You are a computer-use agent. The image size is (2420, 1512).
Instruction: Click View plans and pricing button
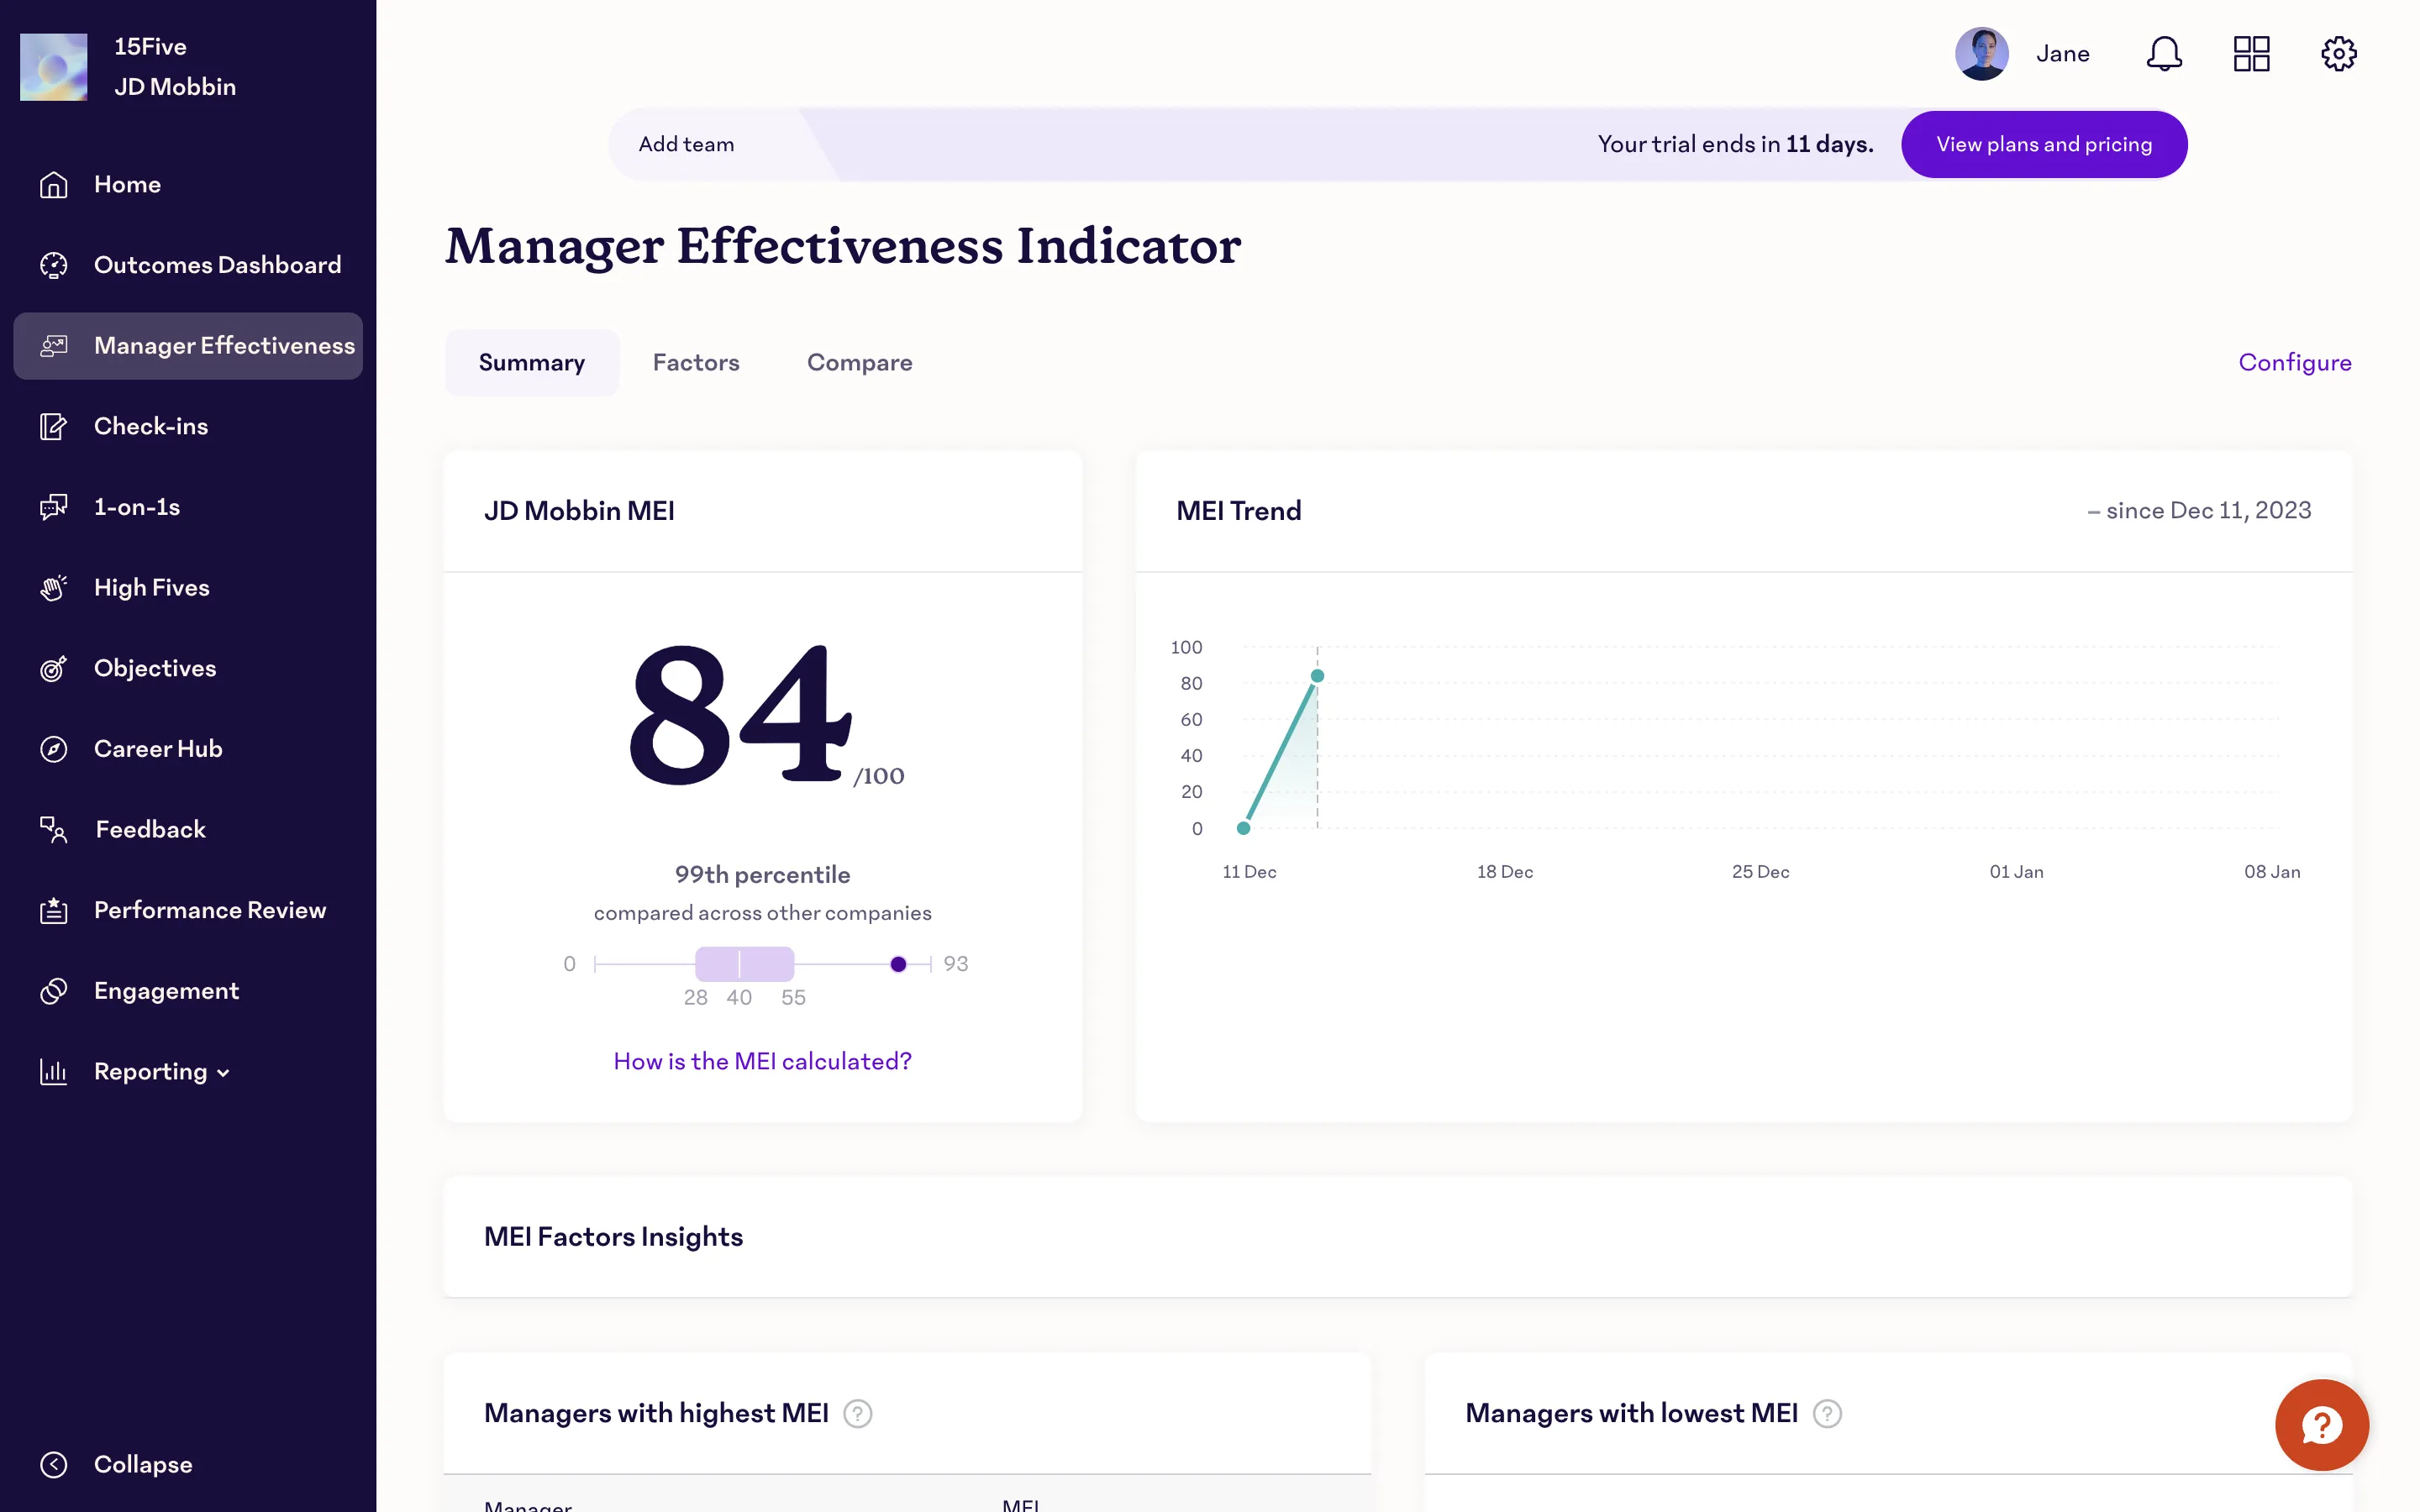click(x=2043, y=144)
